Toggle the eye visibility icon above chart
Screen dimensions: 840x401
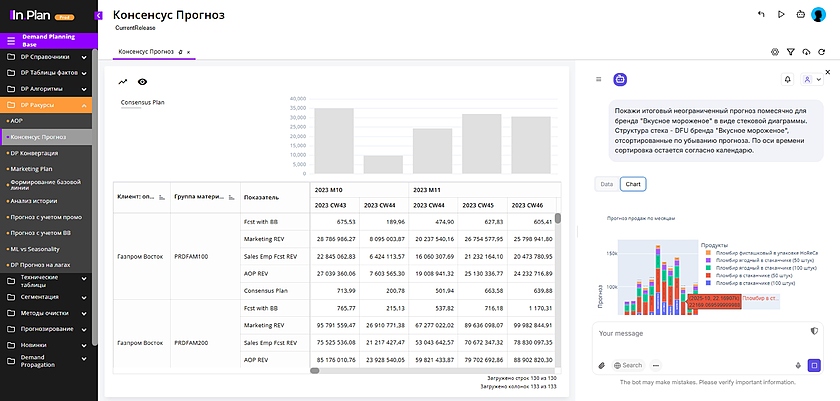pyautogui.click(x=142, y=82)
